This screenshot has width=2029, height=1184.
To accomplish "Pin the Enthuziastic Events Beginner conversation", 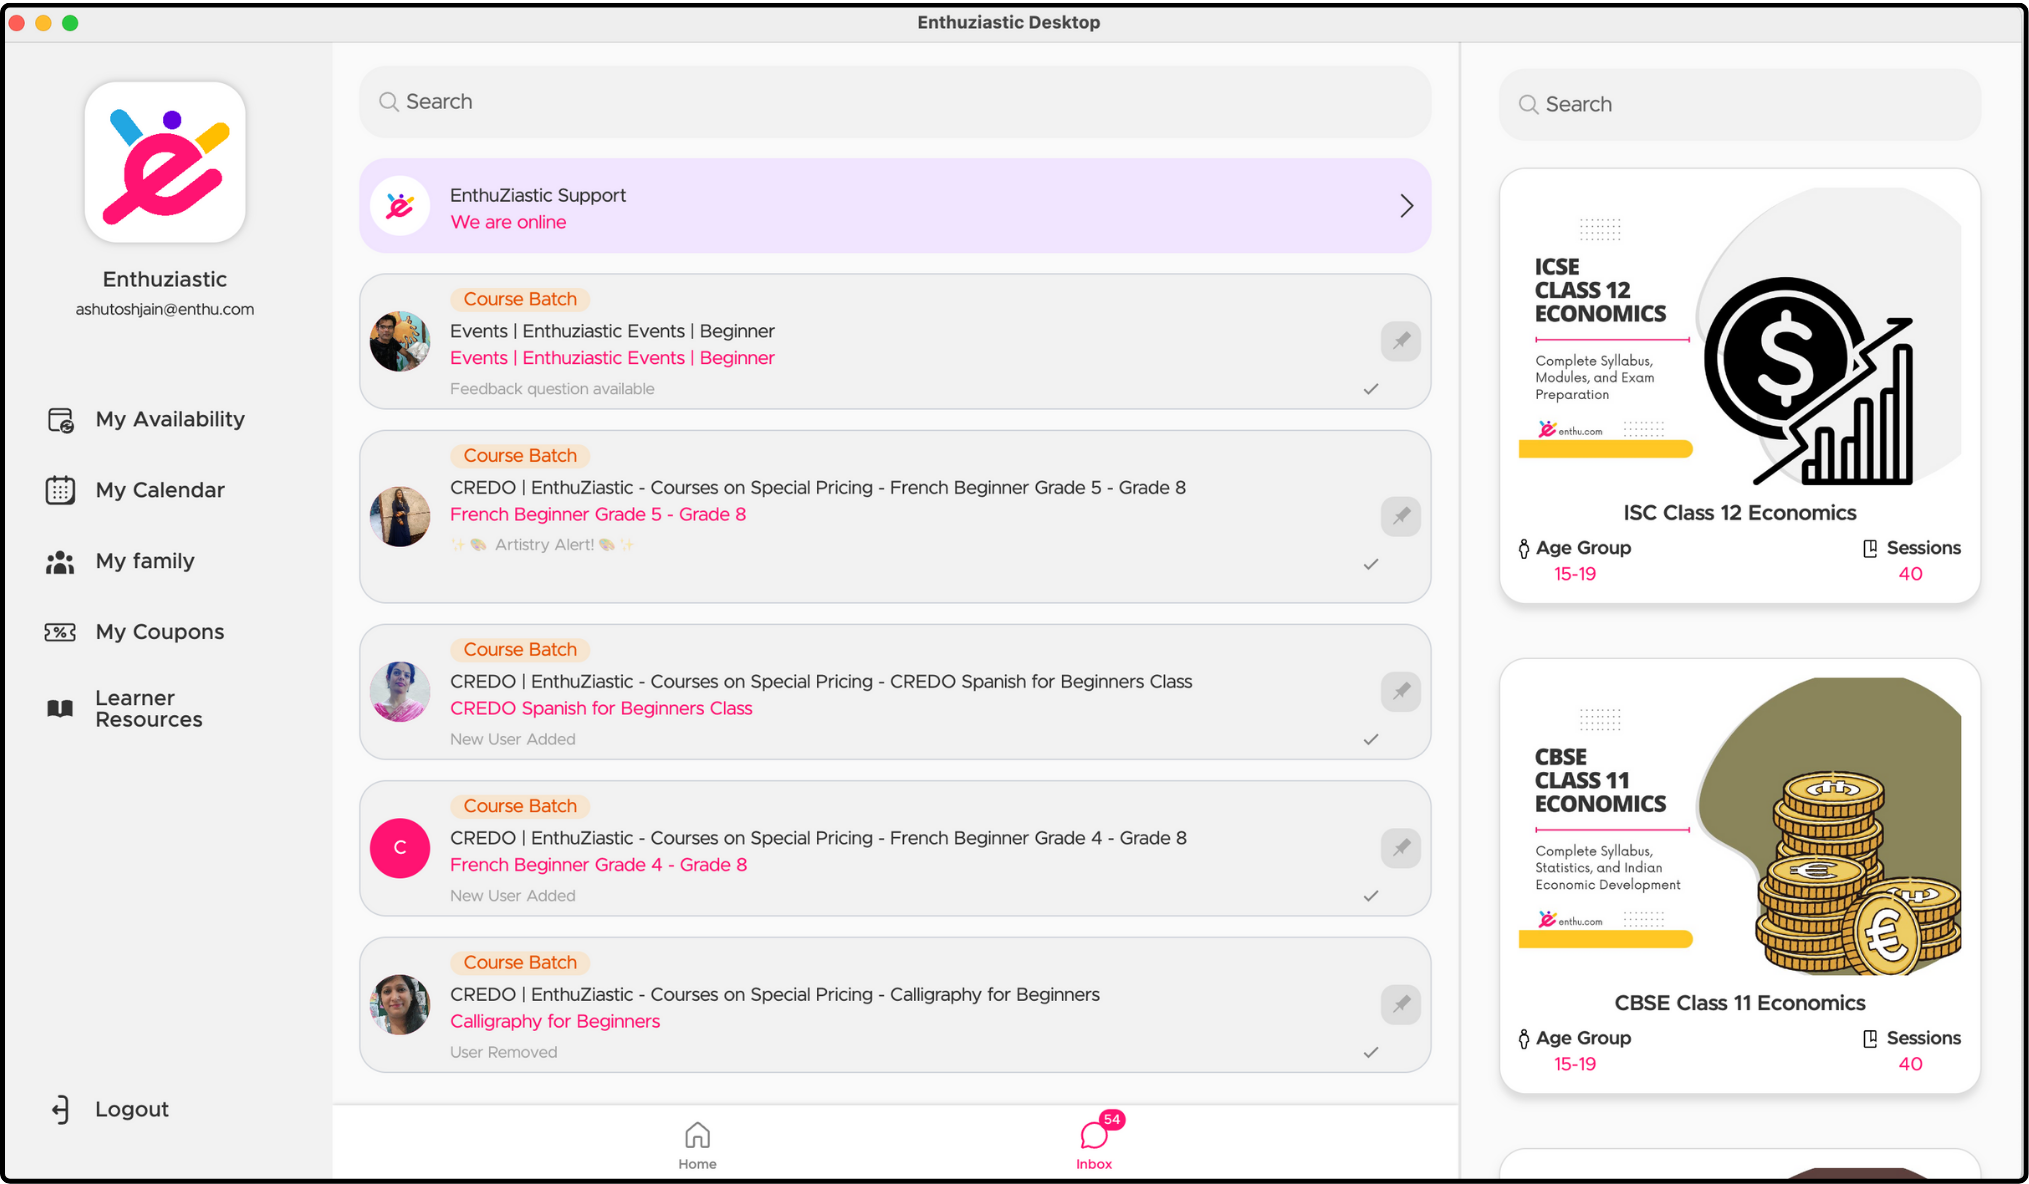I will coord(1401,341).
